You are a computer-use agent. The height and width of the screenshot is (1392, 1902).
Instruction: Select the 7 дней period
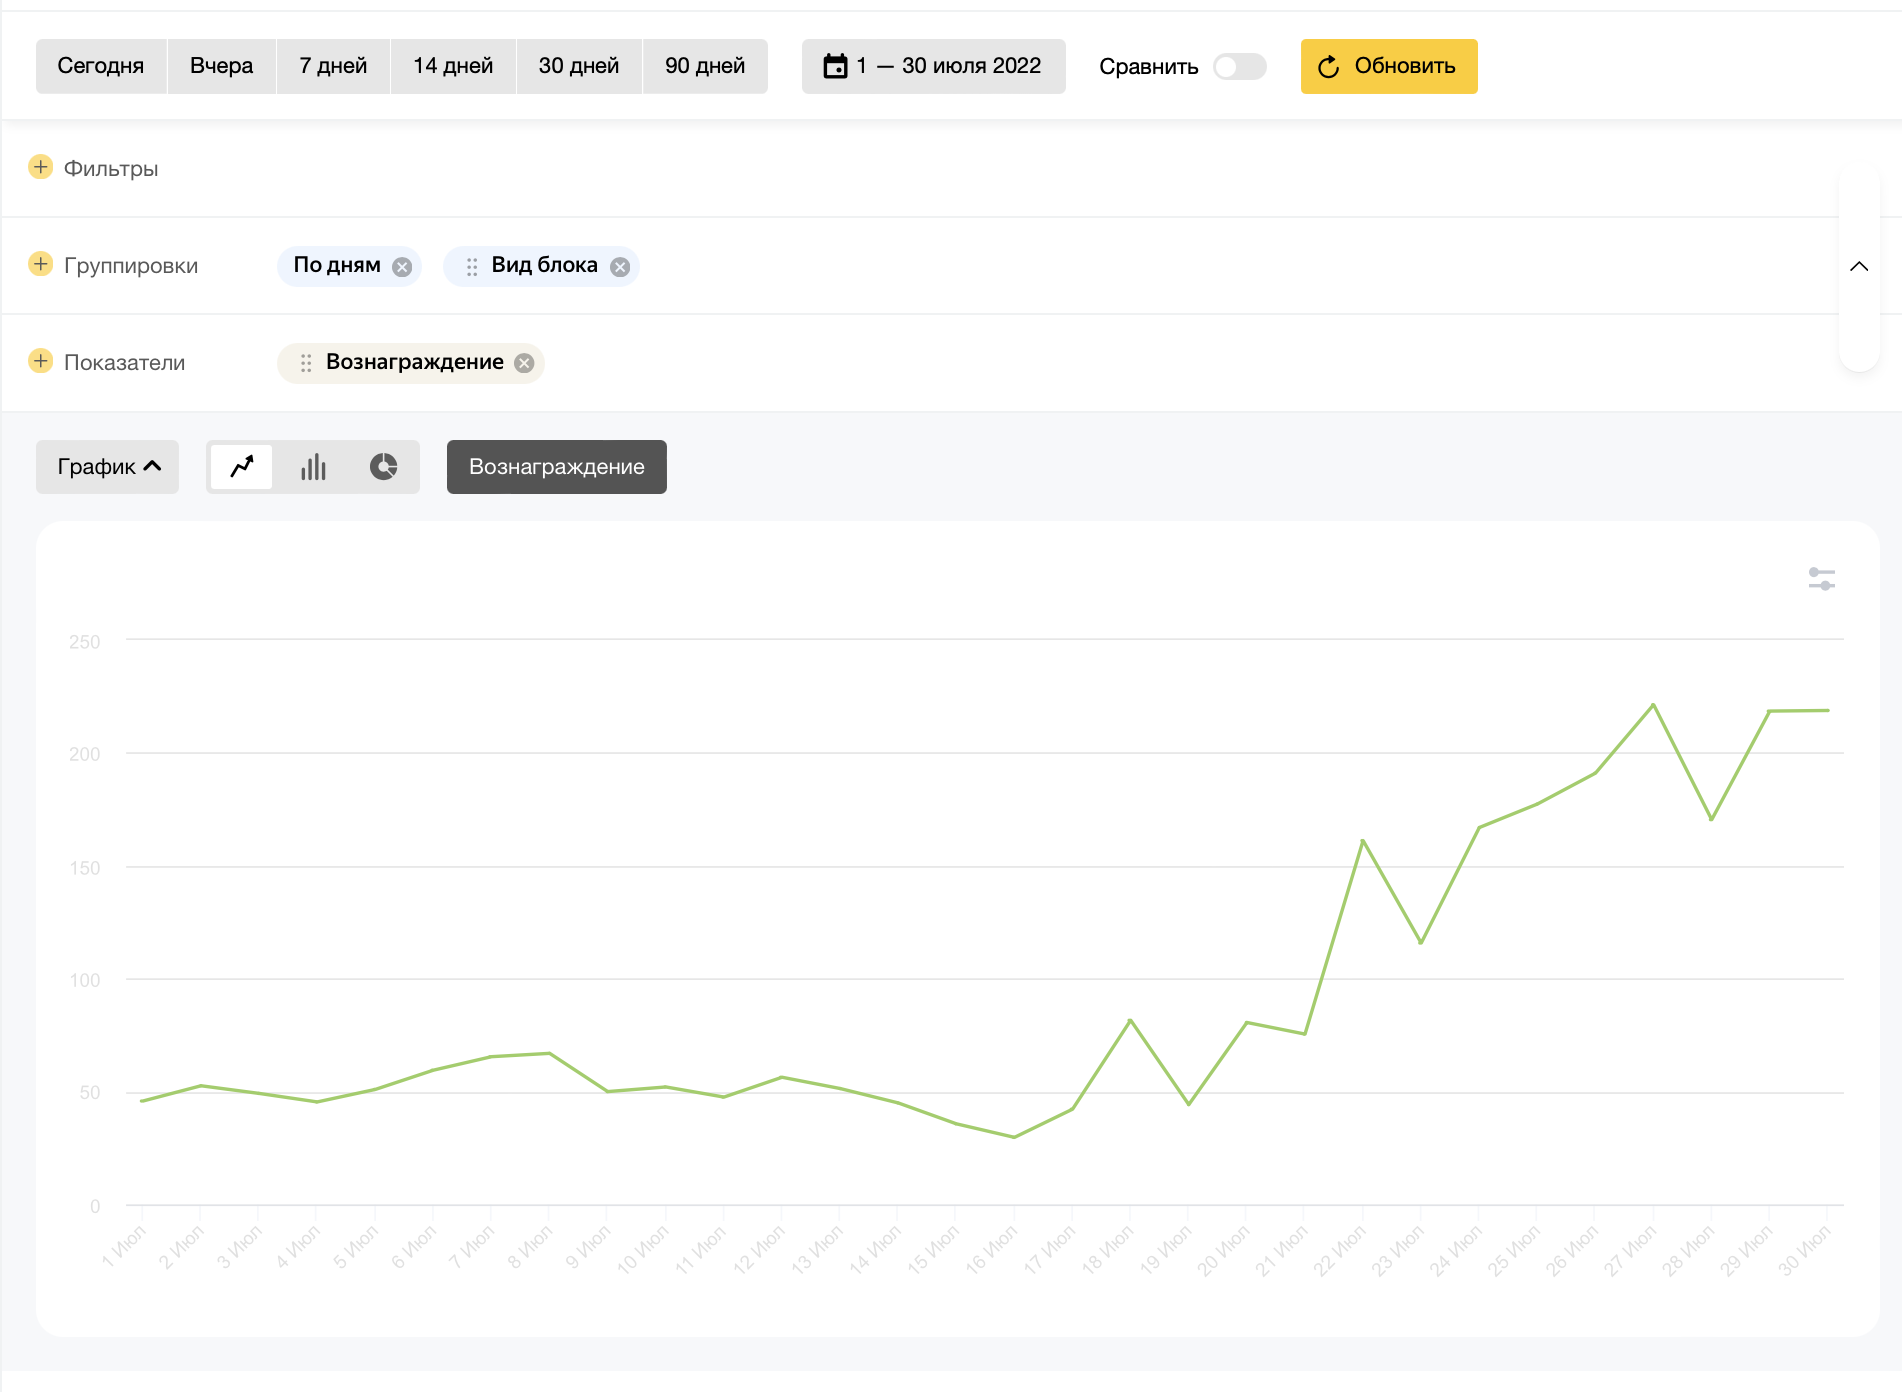333,66
